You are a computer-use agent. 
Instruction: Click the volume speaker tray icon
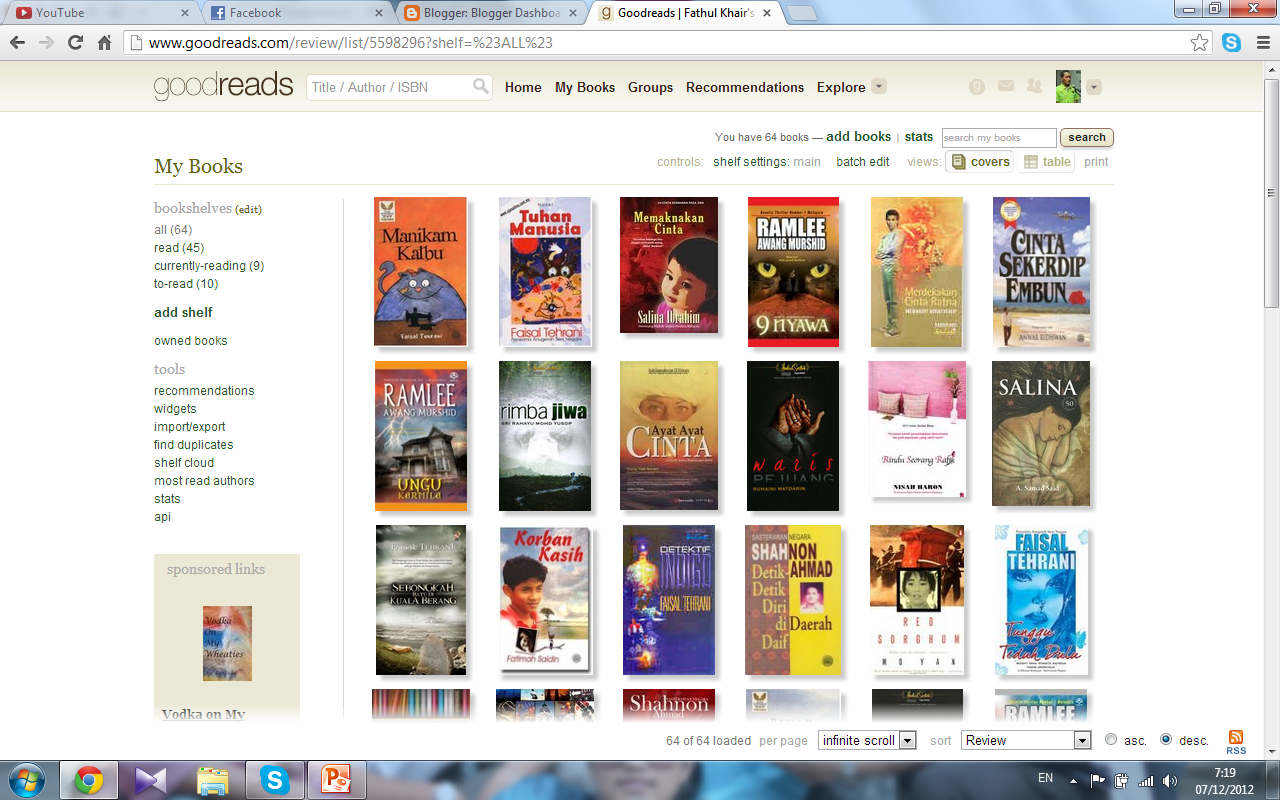[1169, 780]
